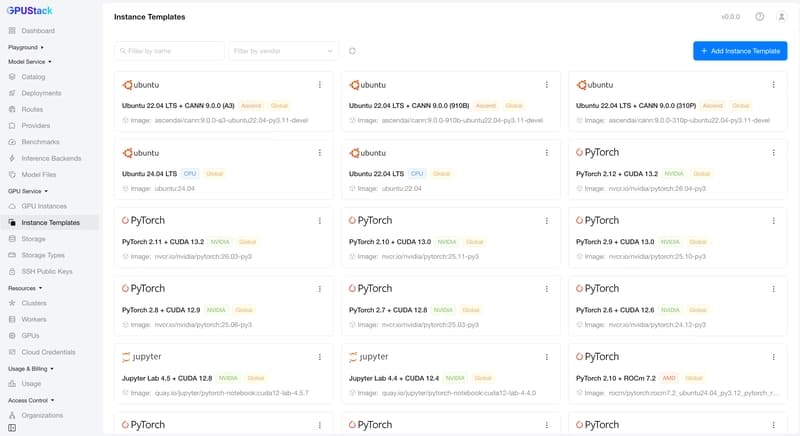Collapse the Model Service section

(x=30, y=62)
